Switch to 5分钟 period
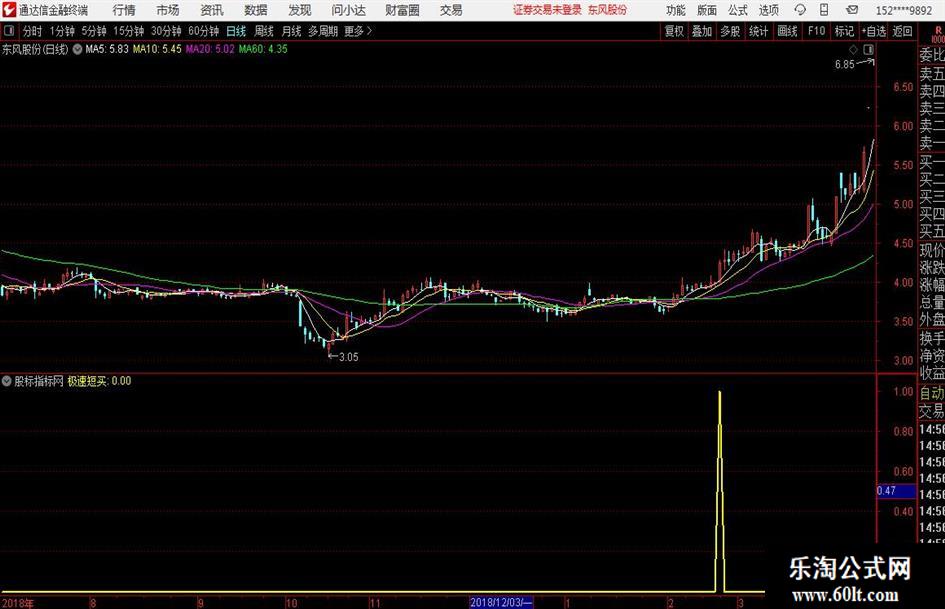 [x=94, y=31]
